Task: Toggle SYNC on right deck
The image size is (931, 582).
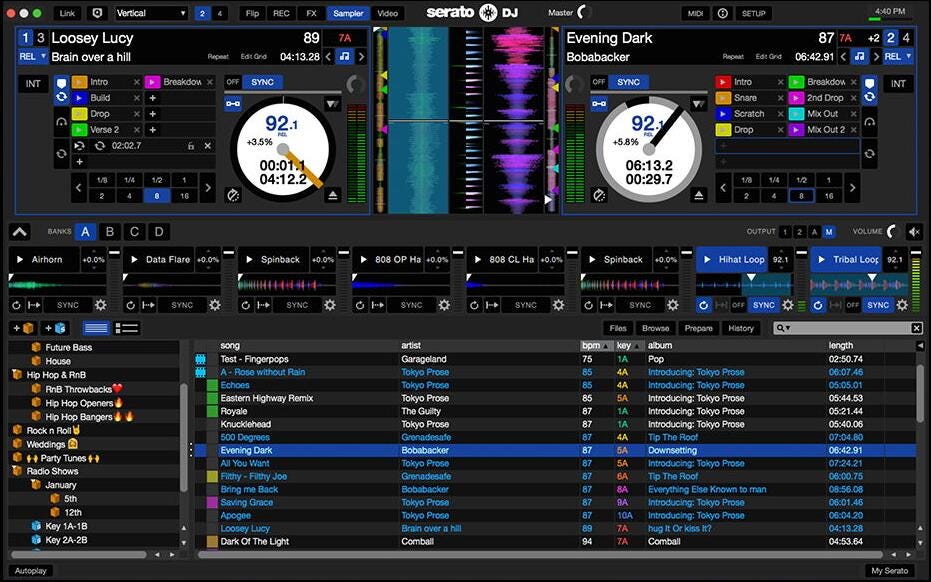Action: pos(628,82)
